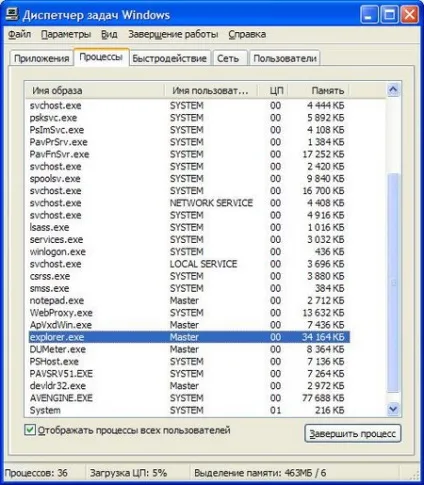
Task: Select the ApVxdWin.exe process
Action: pos(189,325)
